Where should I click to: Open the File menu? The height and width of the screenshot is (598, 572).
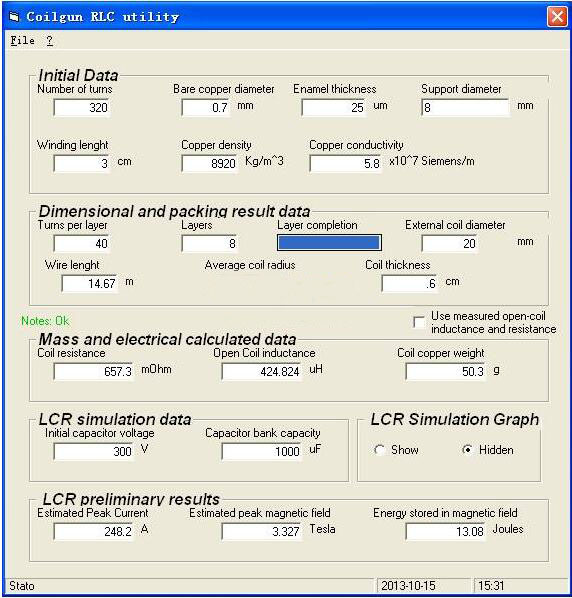pyautogui.click(x=22, y=40)
